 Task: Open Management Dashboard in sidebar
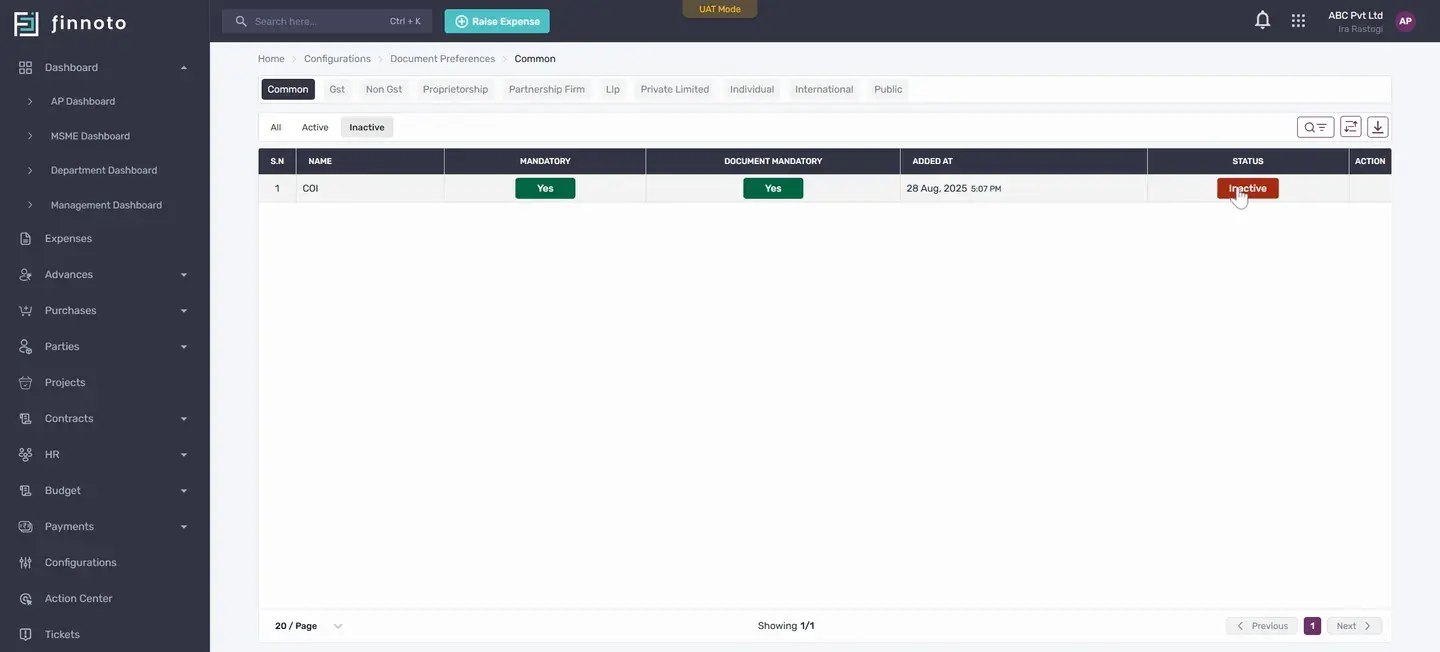pyautogui.click(x=106, y=205)
